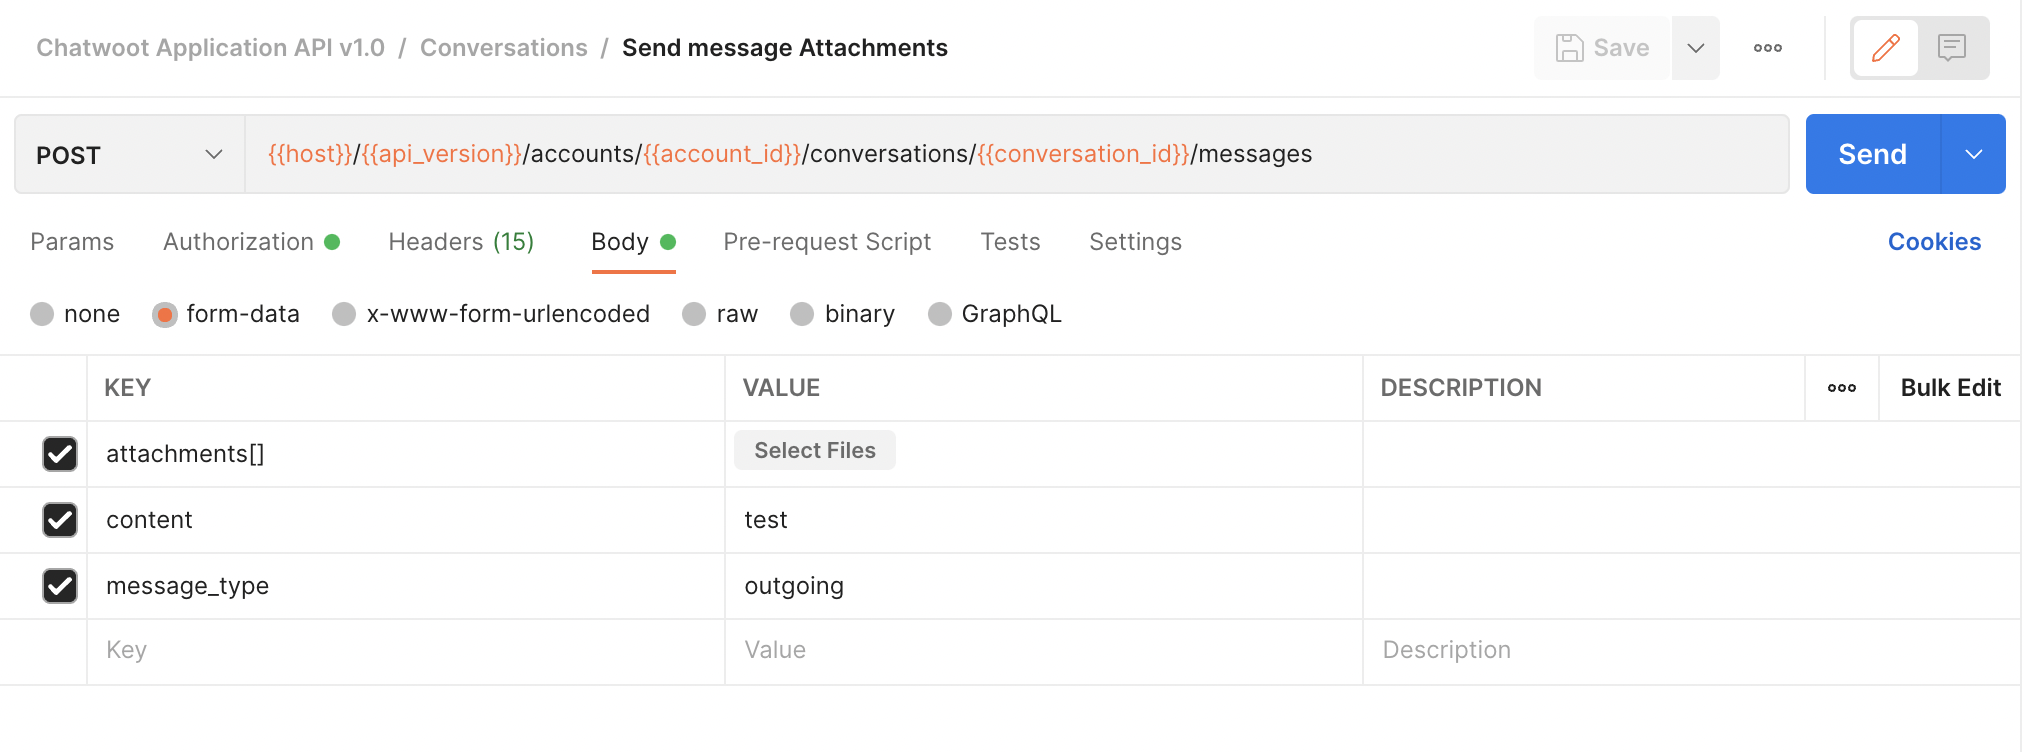This screenshot has height=752, width=2024.
Task: Open the edit pencil icon on the right
Action: [1884, 47]
